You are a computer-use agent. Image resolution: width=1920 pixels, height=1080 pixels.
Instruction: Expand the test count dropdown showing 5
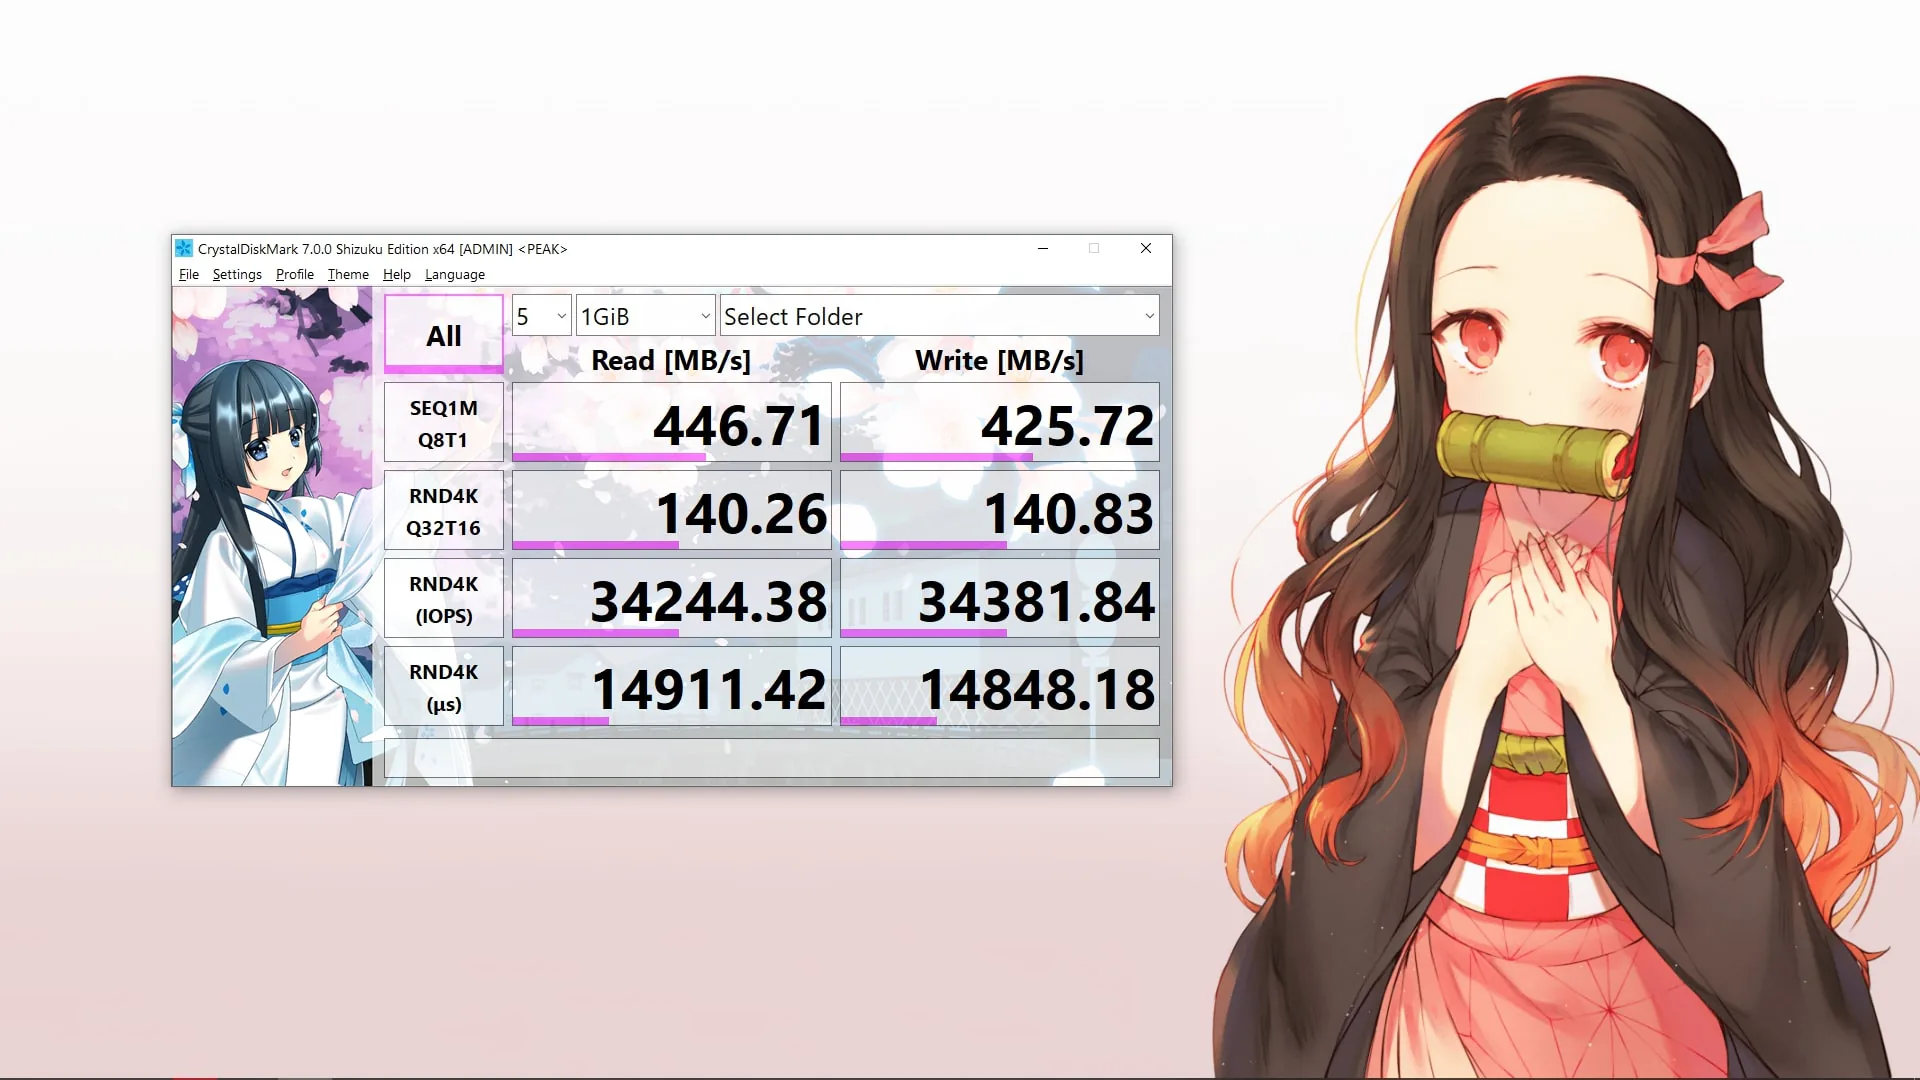tap(542, 316)
